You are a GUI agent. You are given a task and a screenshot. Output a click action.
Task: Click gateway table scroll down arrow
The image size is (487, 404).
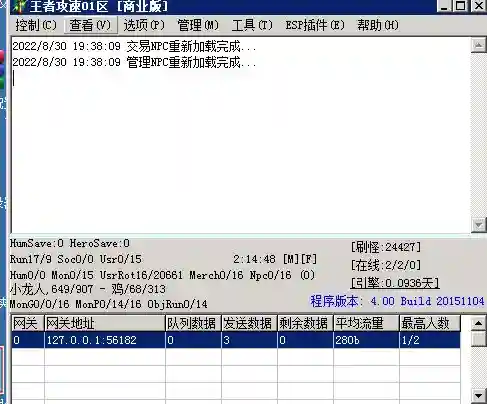(478, 396)
